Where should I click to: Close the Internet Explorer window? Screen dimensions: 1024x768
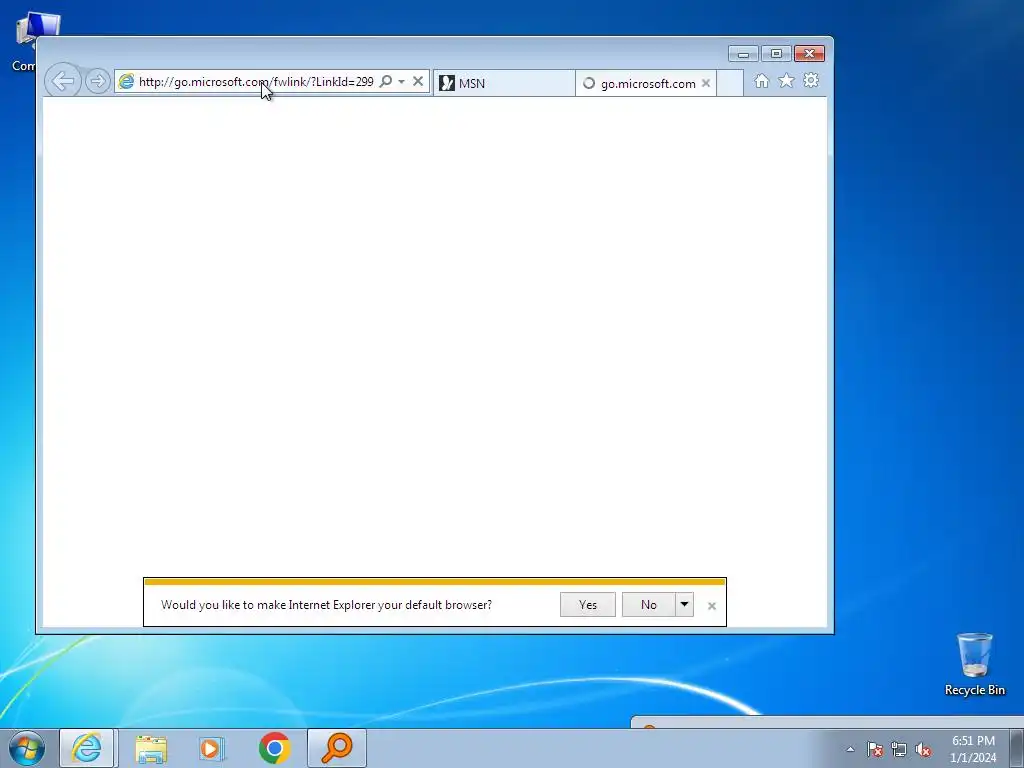pos(810,54)
